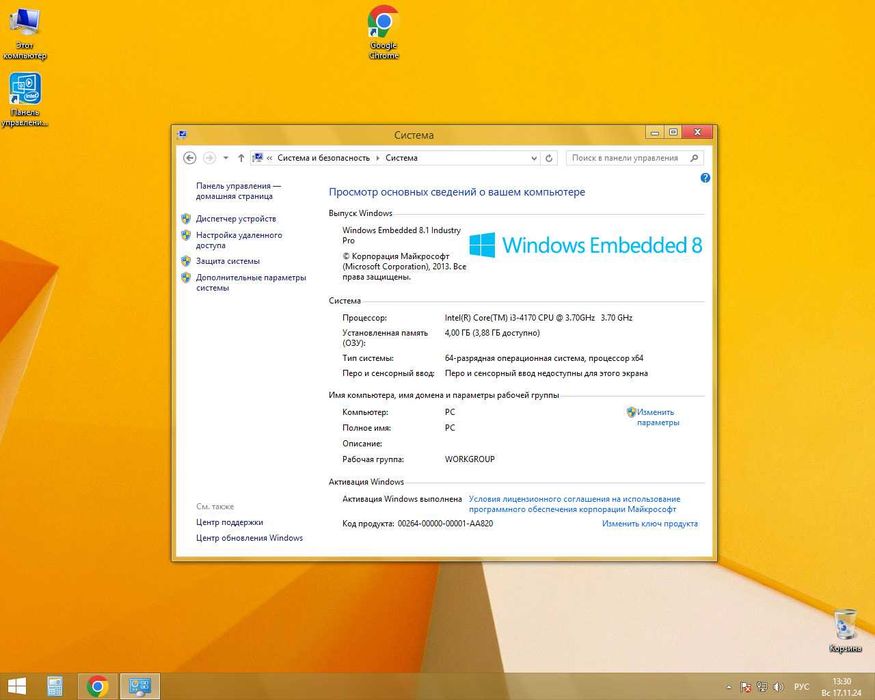875x700 pixels.
Task: Click the forward navigation arrow
Action: tap(209, 158)
